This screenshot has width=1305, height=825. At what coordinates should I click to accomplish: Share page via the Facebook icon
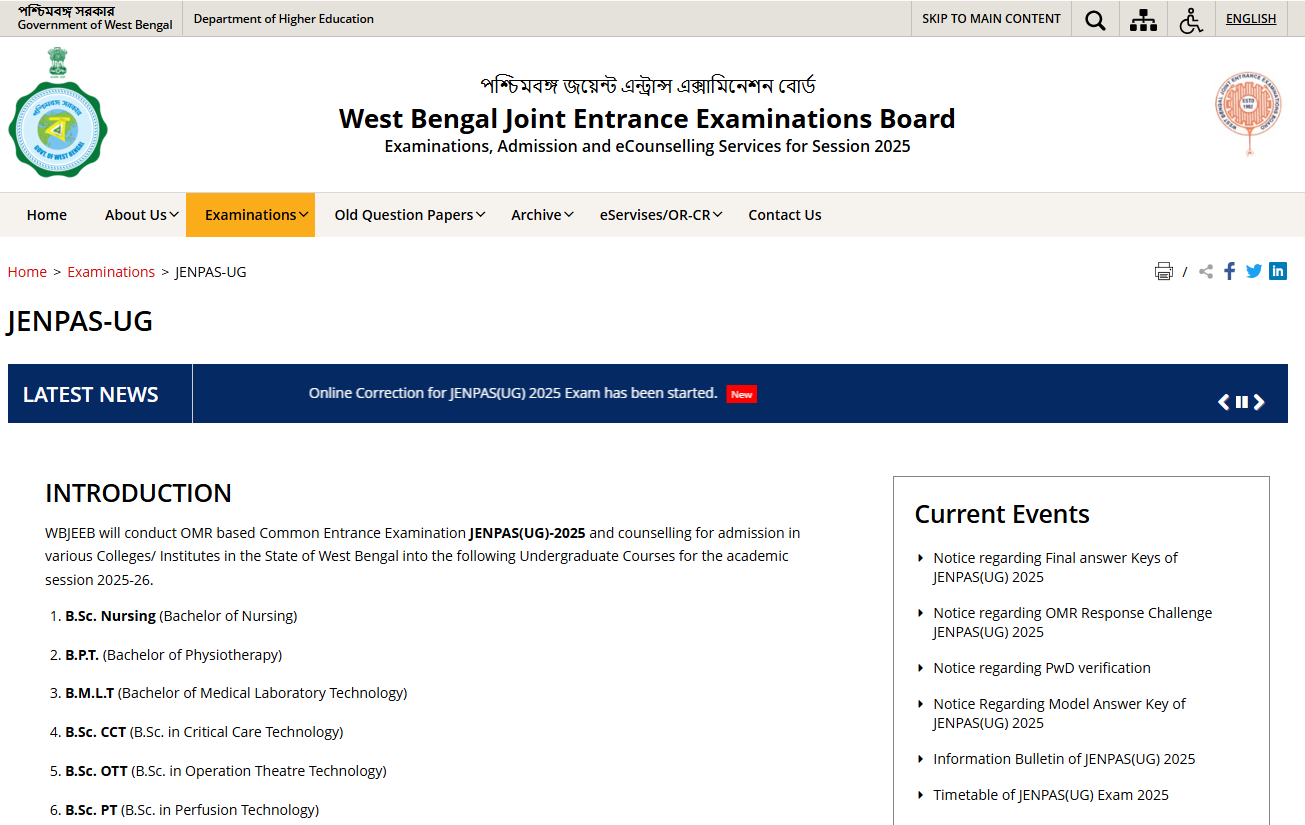tap(1229, 270)
